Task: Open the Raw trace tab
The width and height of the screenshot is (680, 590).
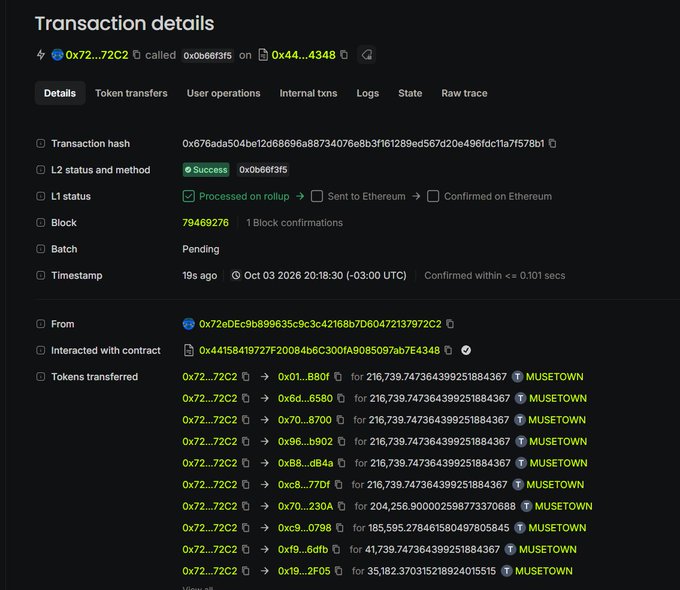Action: click(x=464, y=93)
